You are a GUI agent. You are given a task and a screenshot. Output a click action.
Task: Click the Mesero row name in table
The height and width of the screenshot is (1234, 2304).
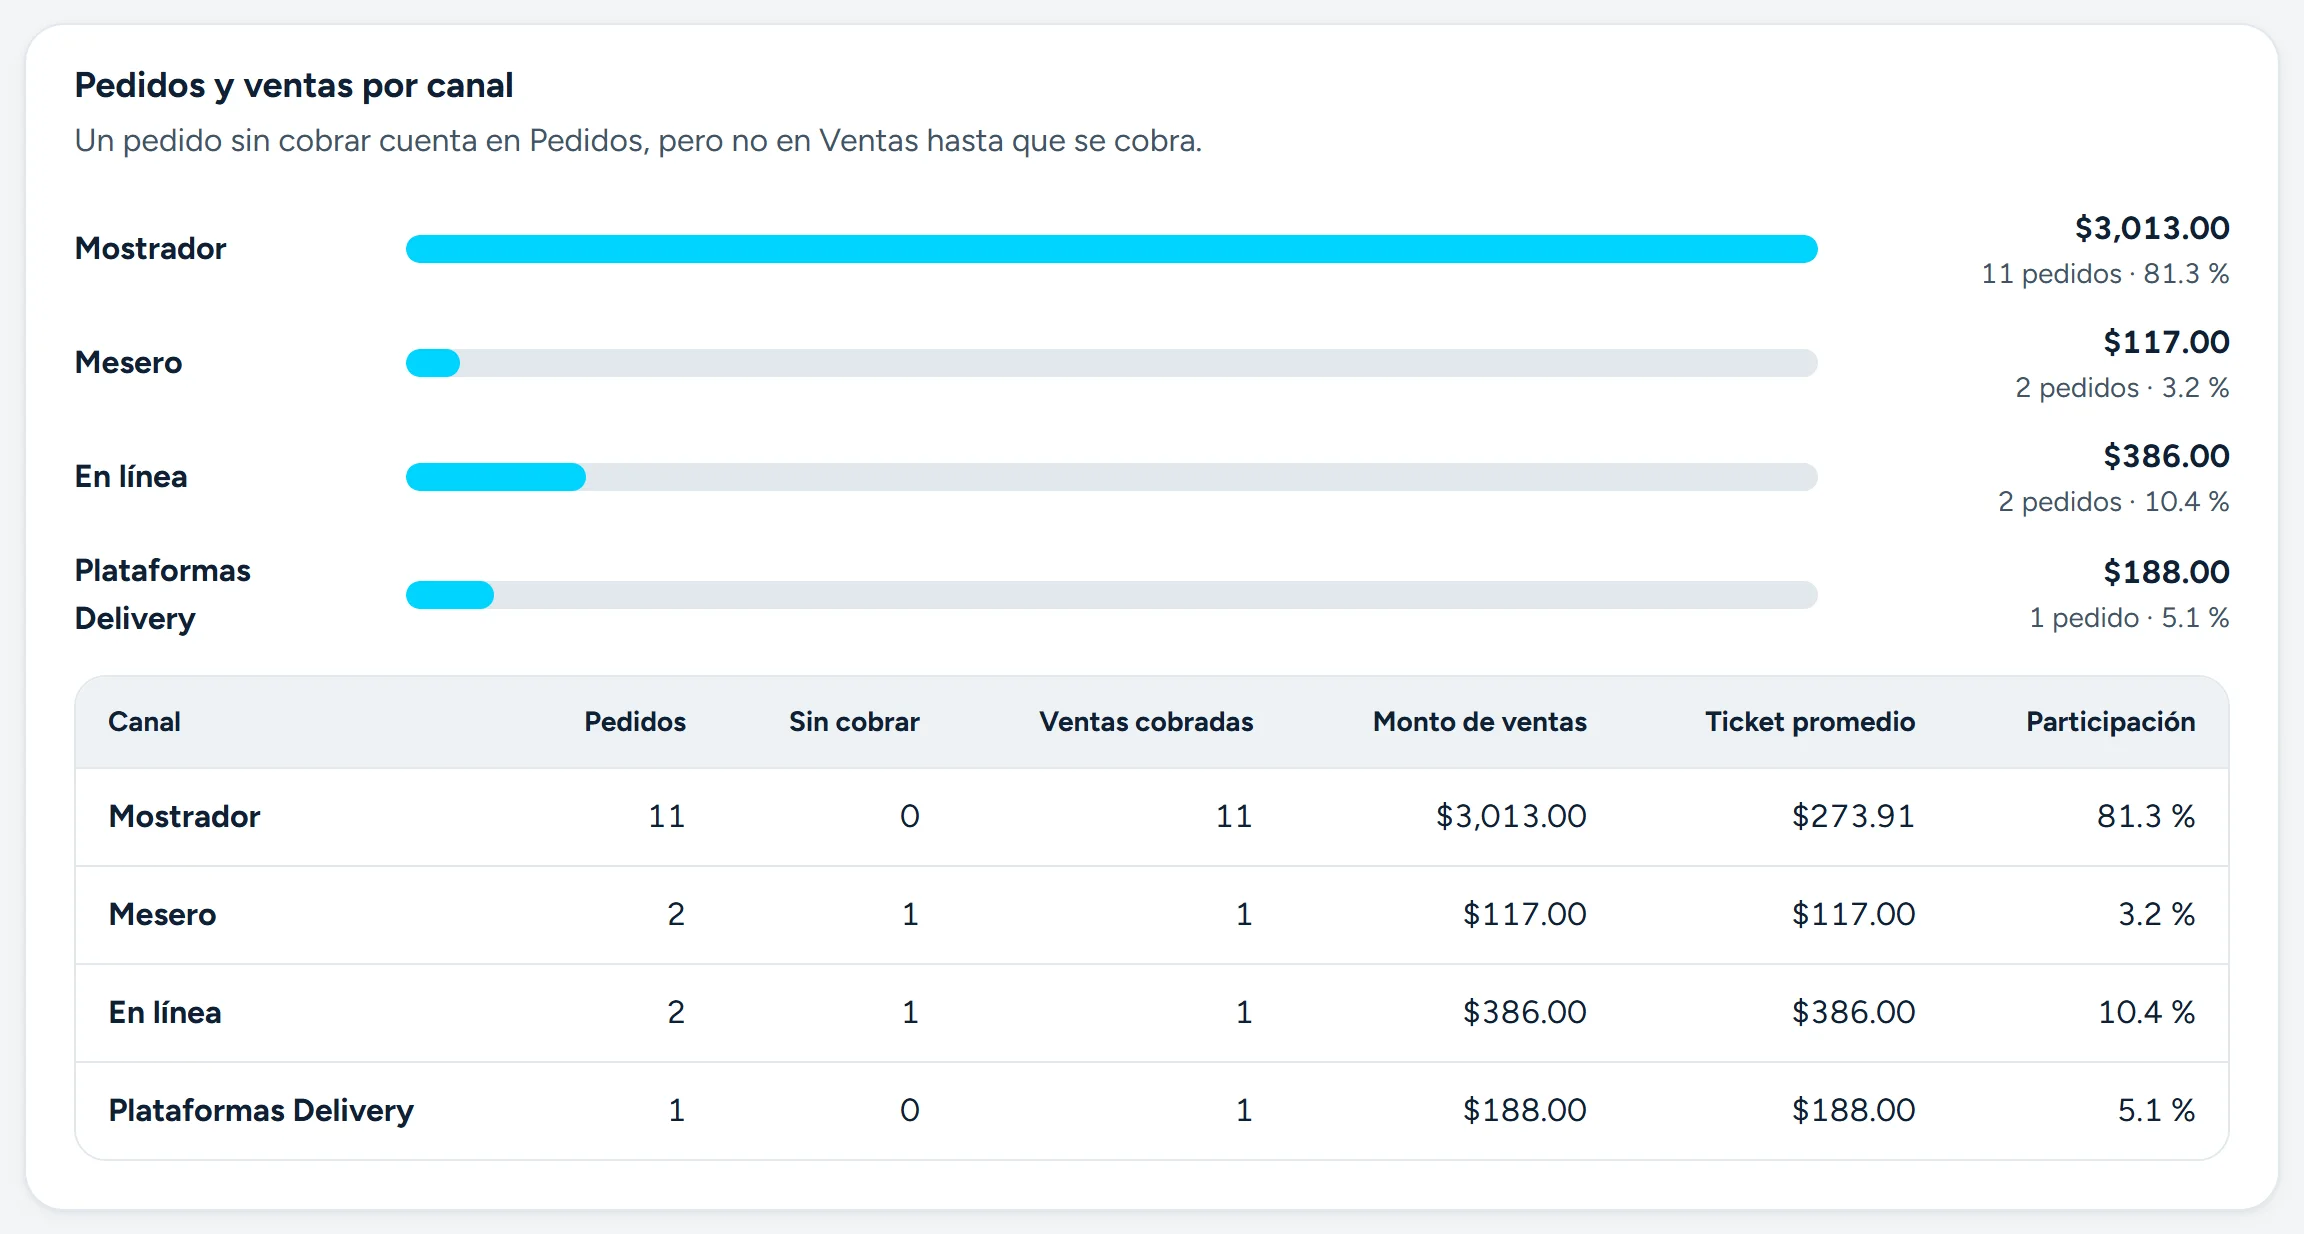[162, 915]
